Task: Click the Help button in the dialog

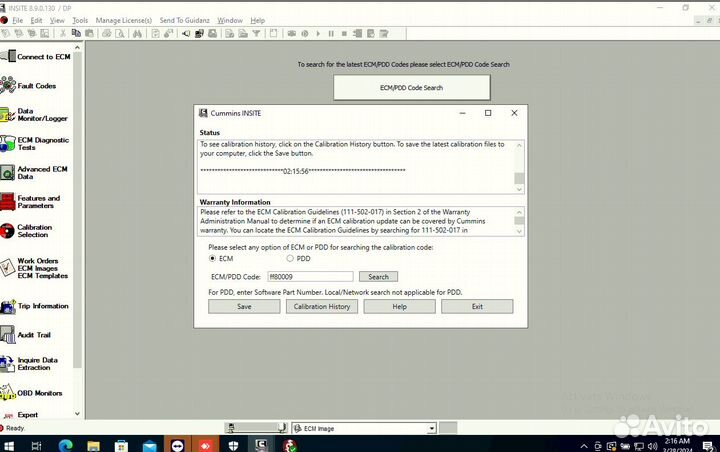Action: point(399,306)
